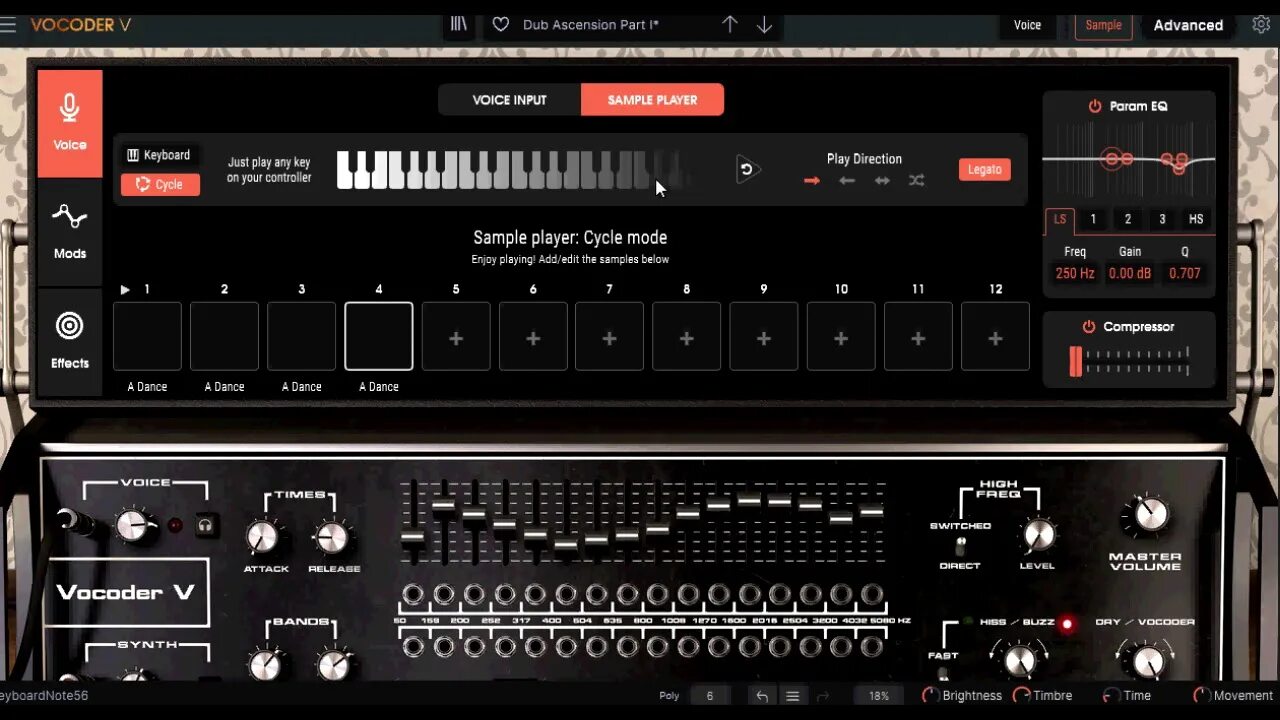Screen dimensions: 1280x720
Task: Toggle the Param EQ power button
Action: 1095,106
